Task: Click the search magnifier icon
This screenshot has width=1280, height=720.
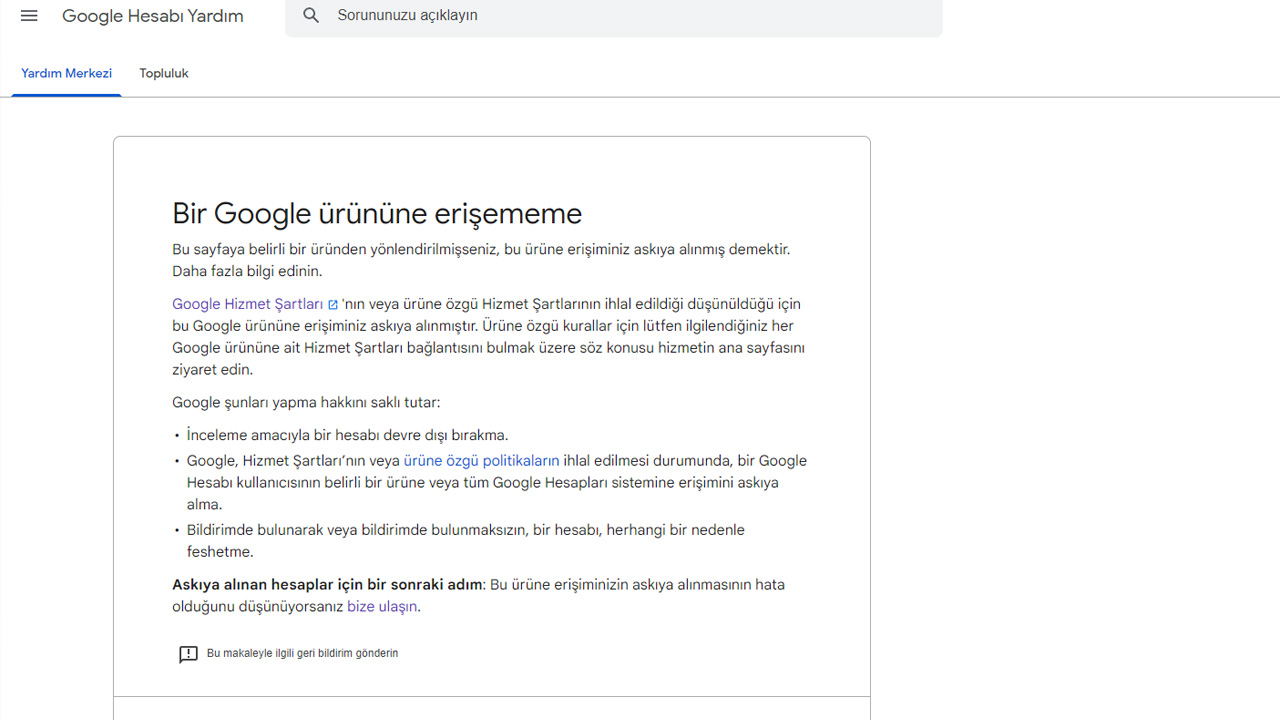Action: (x=311, y=16)
